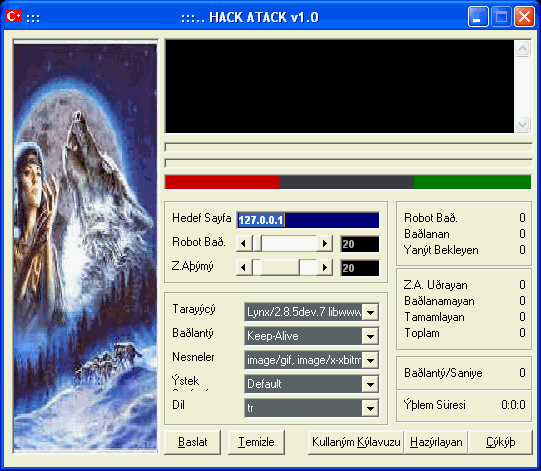Click the Çýkýþ exit button
Viewport: 541px width, 471px height.
[500, 442]
